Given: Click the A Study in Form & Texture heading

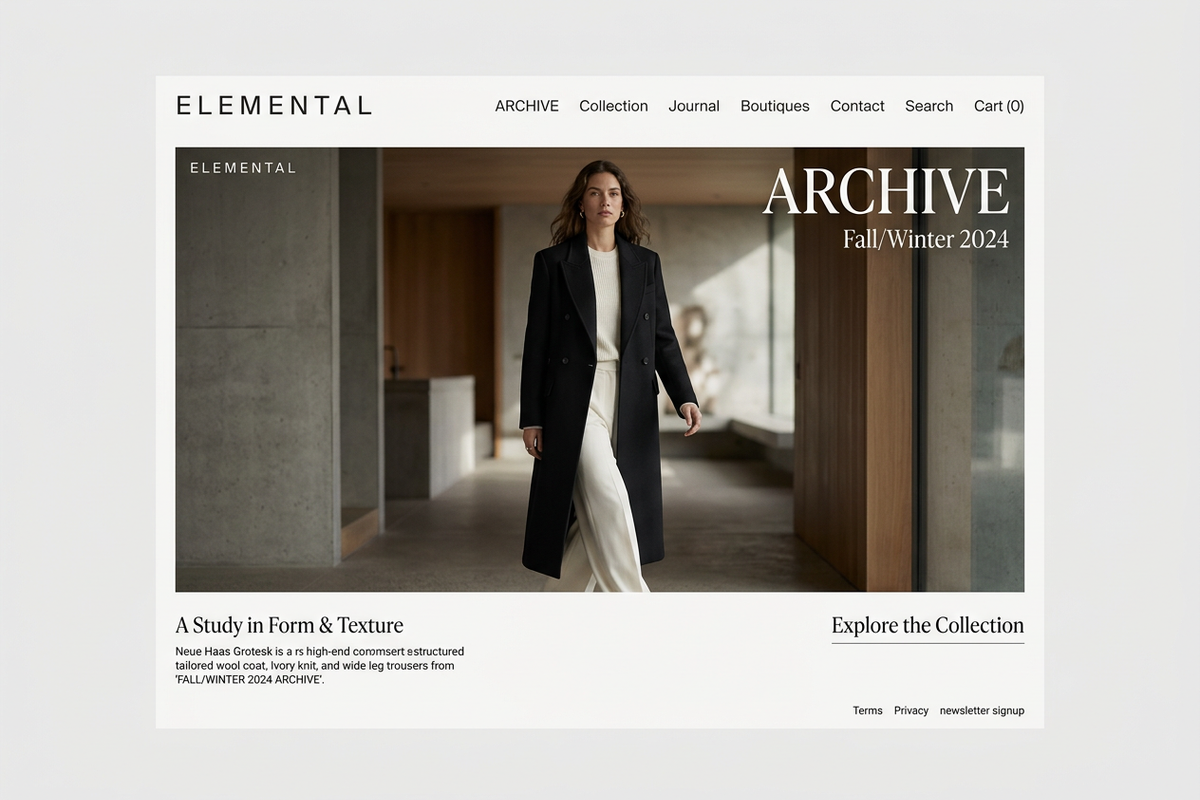Looking at the screenshot, I should 289,626.
